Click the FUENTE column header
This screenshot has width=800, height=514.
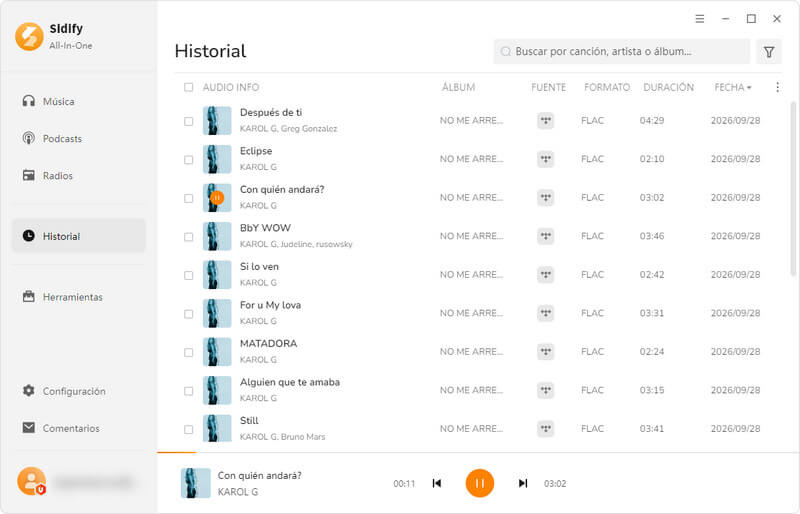pyautogui.click(x=548, y=87)
